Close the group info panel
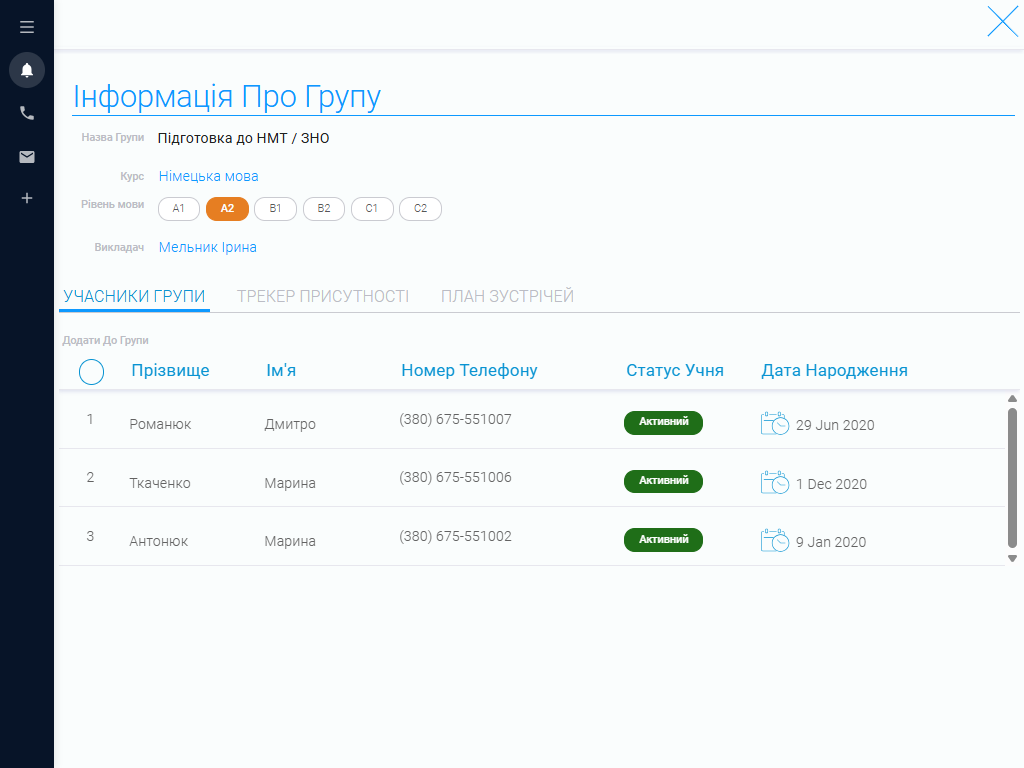Image resolution: width=1024 pixels, height=768 pixels. click(x=1002, y=22)
